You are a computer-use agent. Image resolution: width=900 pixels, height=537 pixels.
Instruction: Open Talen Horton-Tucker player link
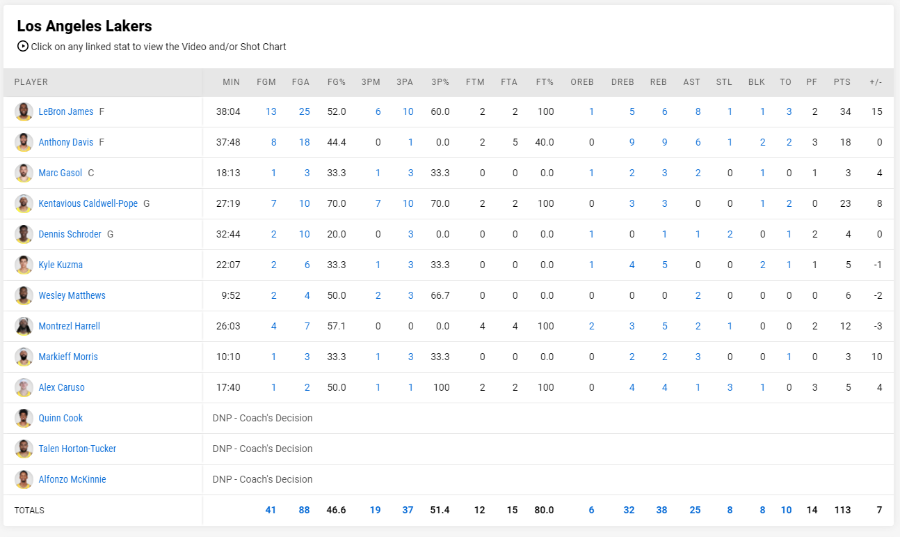point(77,449)
